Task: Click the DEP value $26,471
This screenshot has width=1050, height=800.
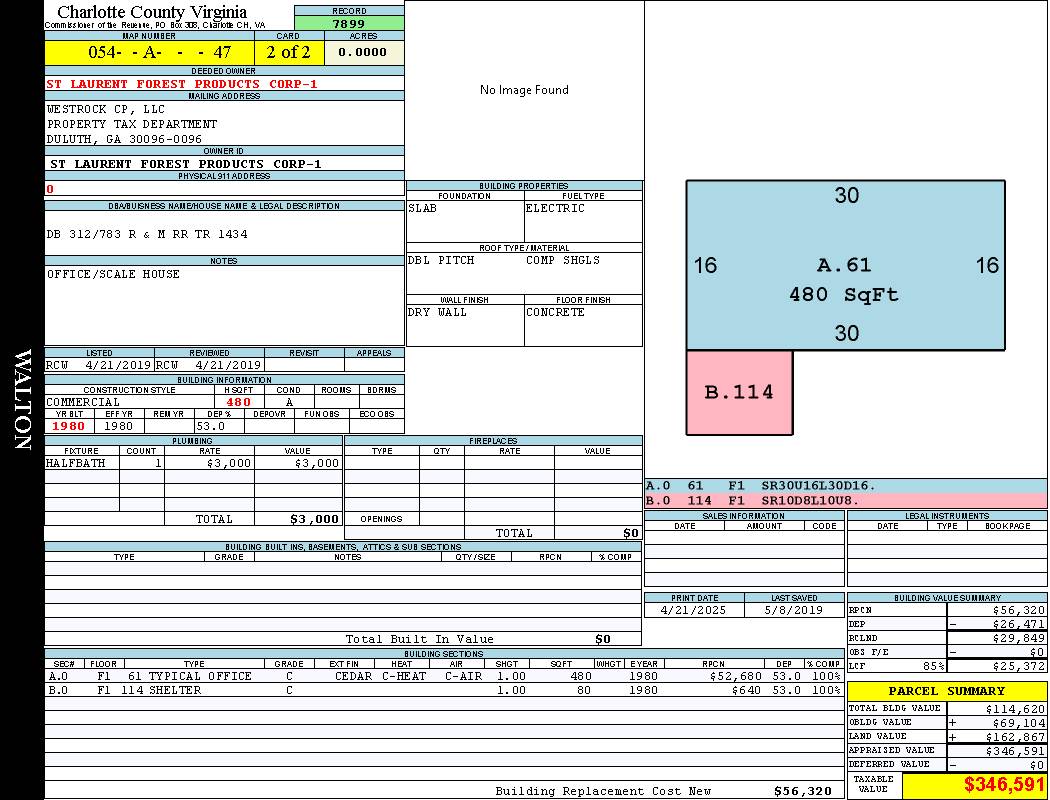Action: coord(1018,624)
